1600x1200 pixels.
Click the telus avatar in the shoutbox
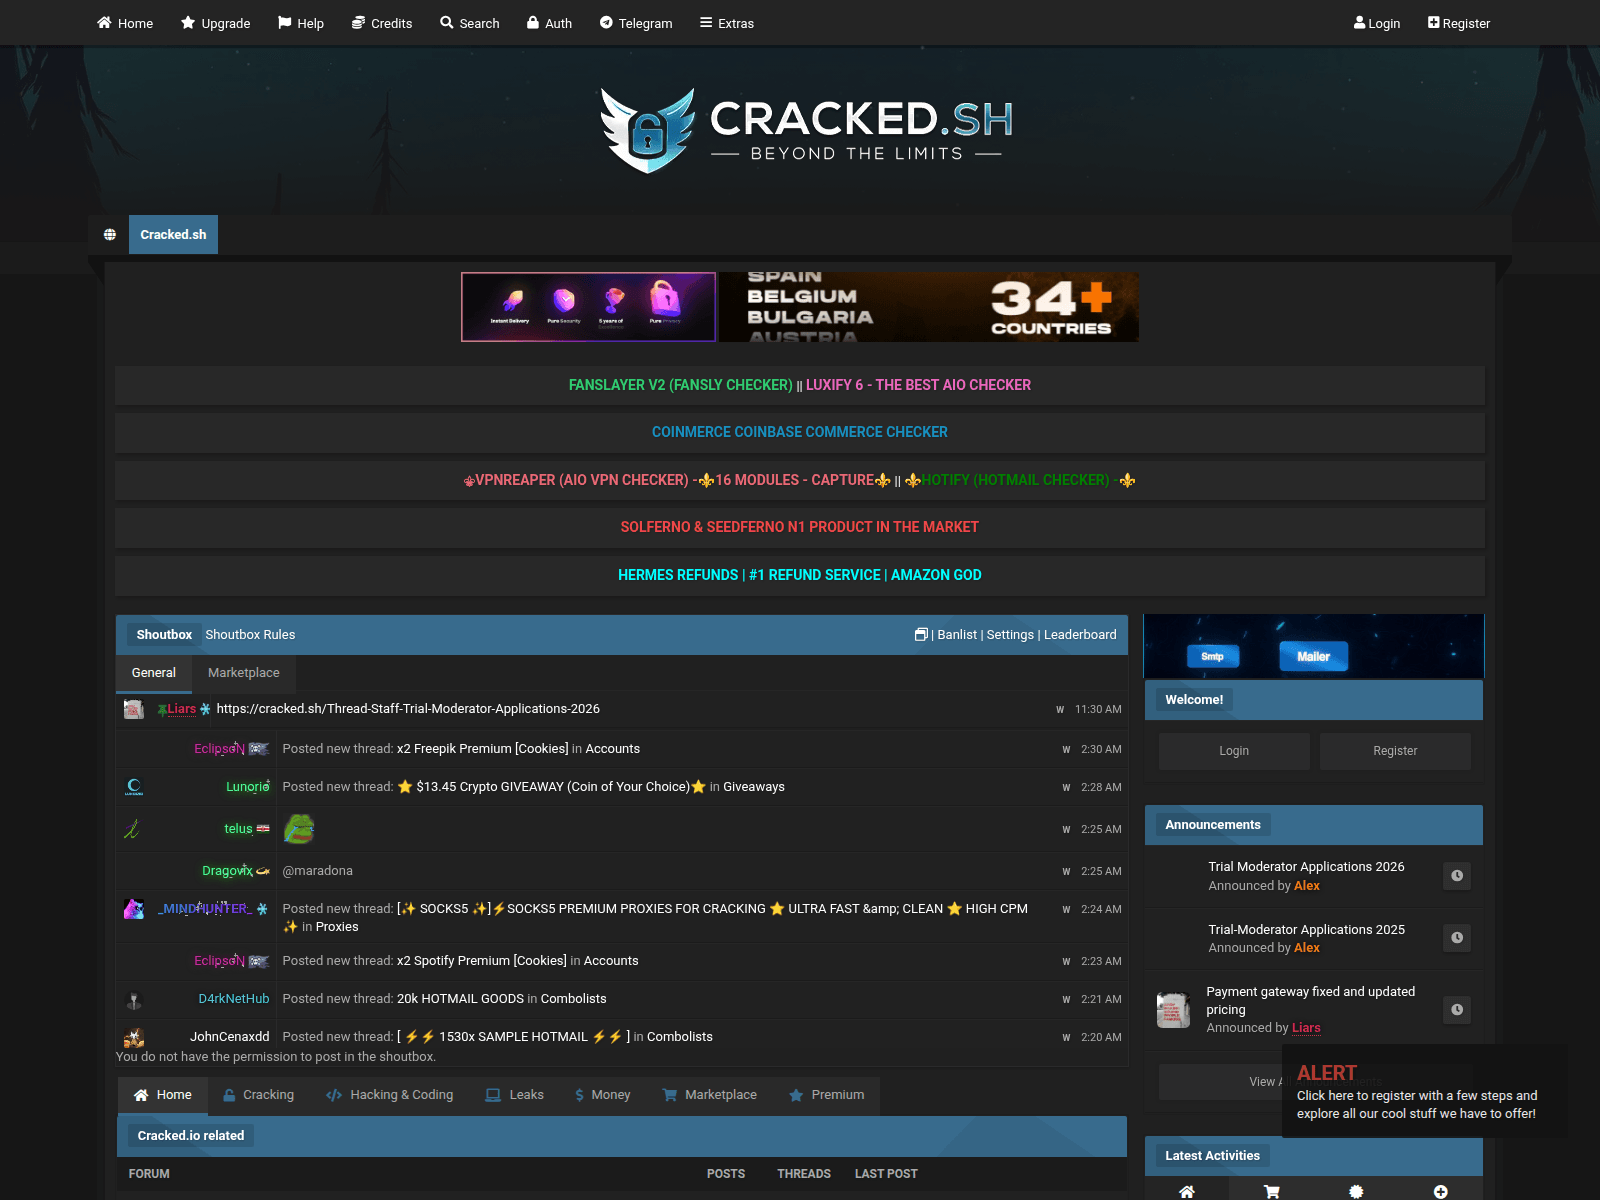(x=132, y=829)
